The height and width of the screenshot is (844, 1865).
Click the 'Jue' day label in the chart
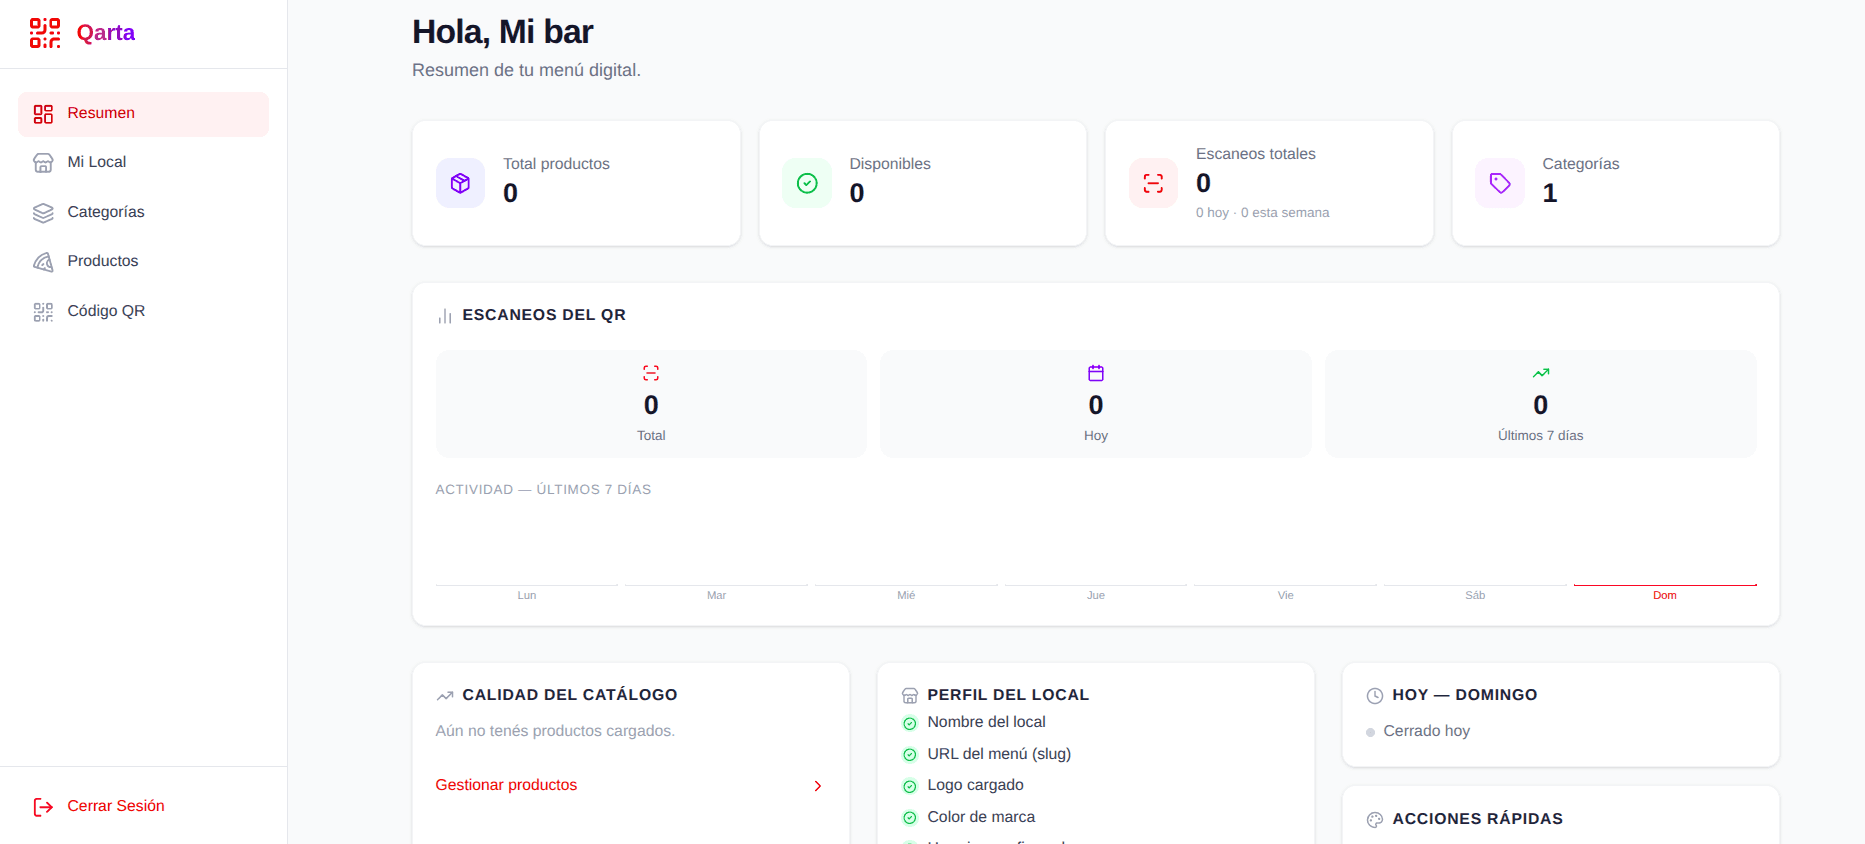(x=1096, y=596)
